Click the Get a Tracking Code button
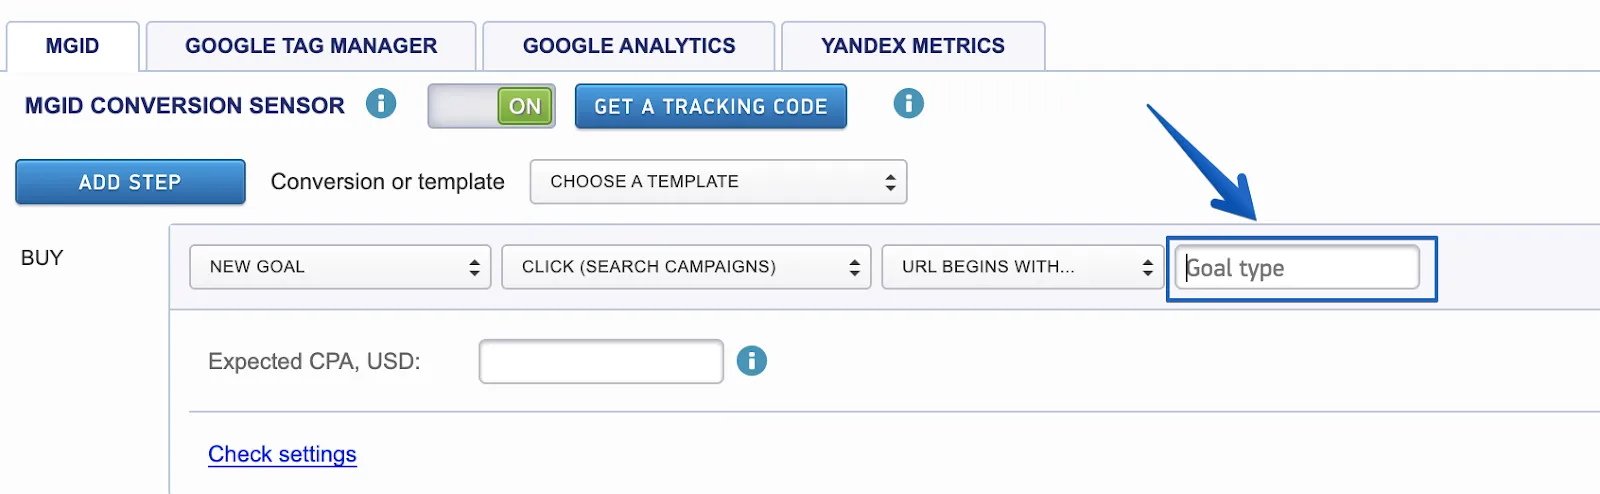 [711, 106]
